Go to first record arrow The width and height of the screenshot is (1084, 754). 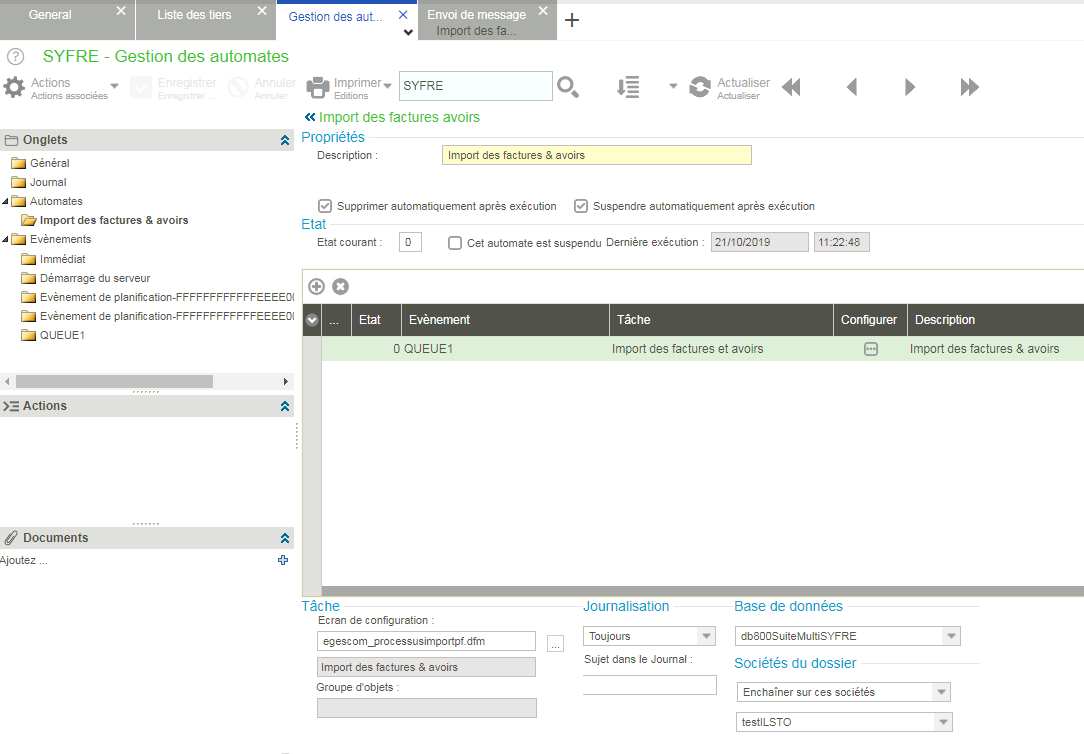[792, 87]
